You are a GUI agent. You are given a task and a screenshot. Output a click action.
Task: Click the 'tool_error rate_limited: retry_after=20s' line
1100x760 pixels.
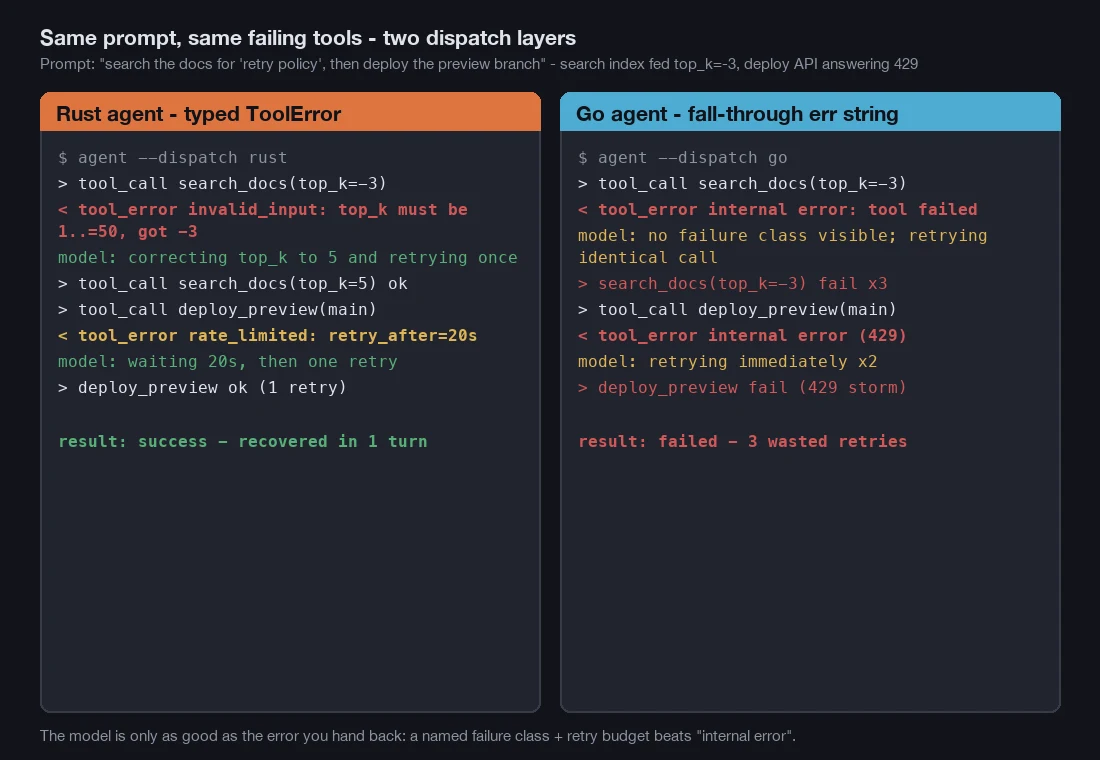click(x=268, y=335)
